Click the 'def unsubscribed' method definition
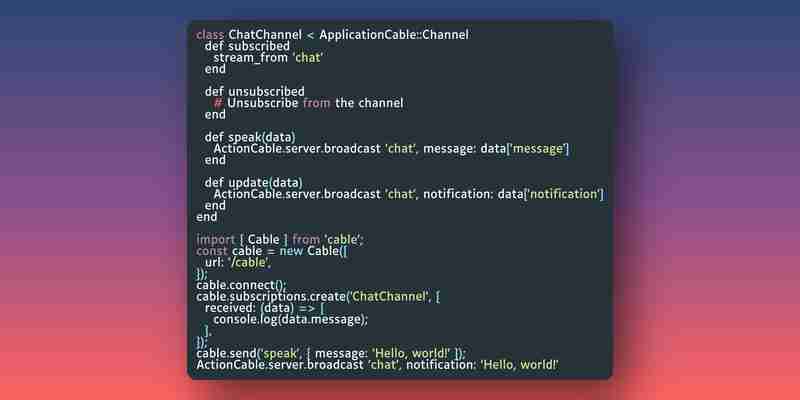 255,92
